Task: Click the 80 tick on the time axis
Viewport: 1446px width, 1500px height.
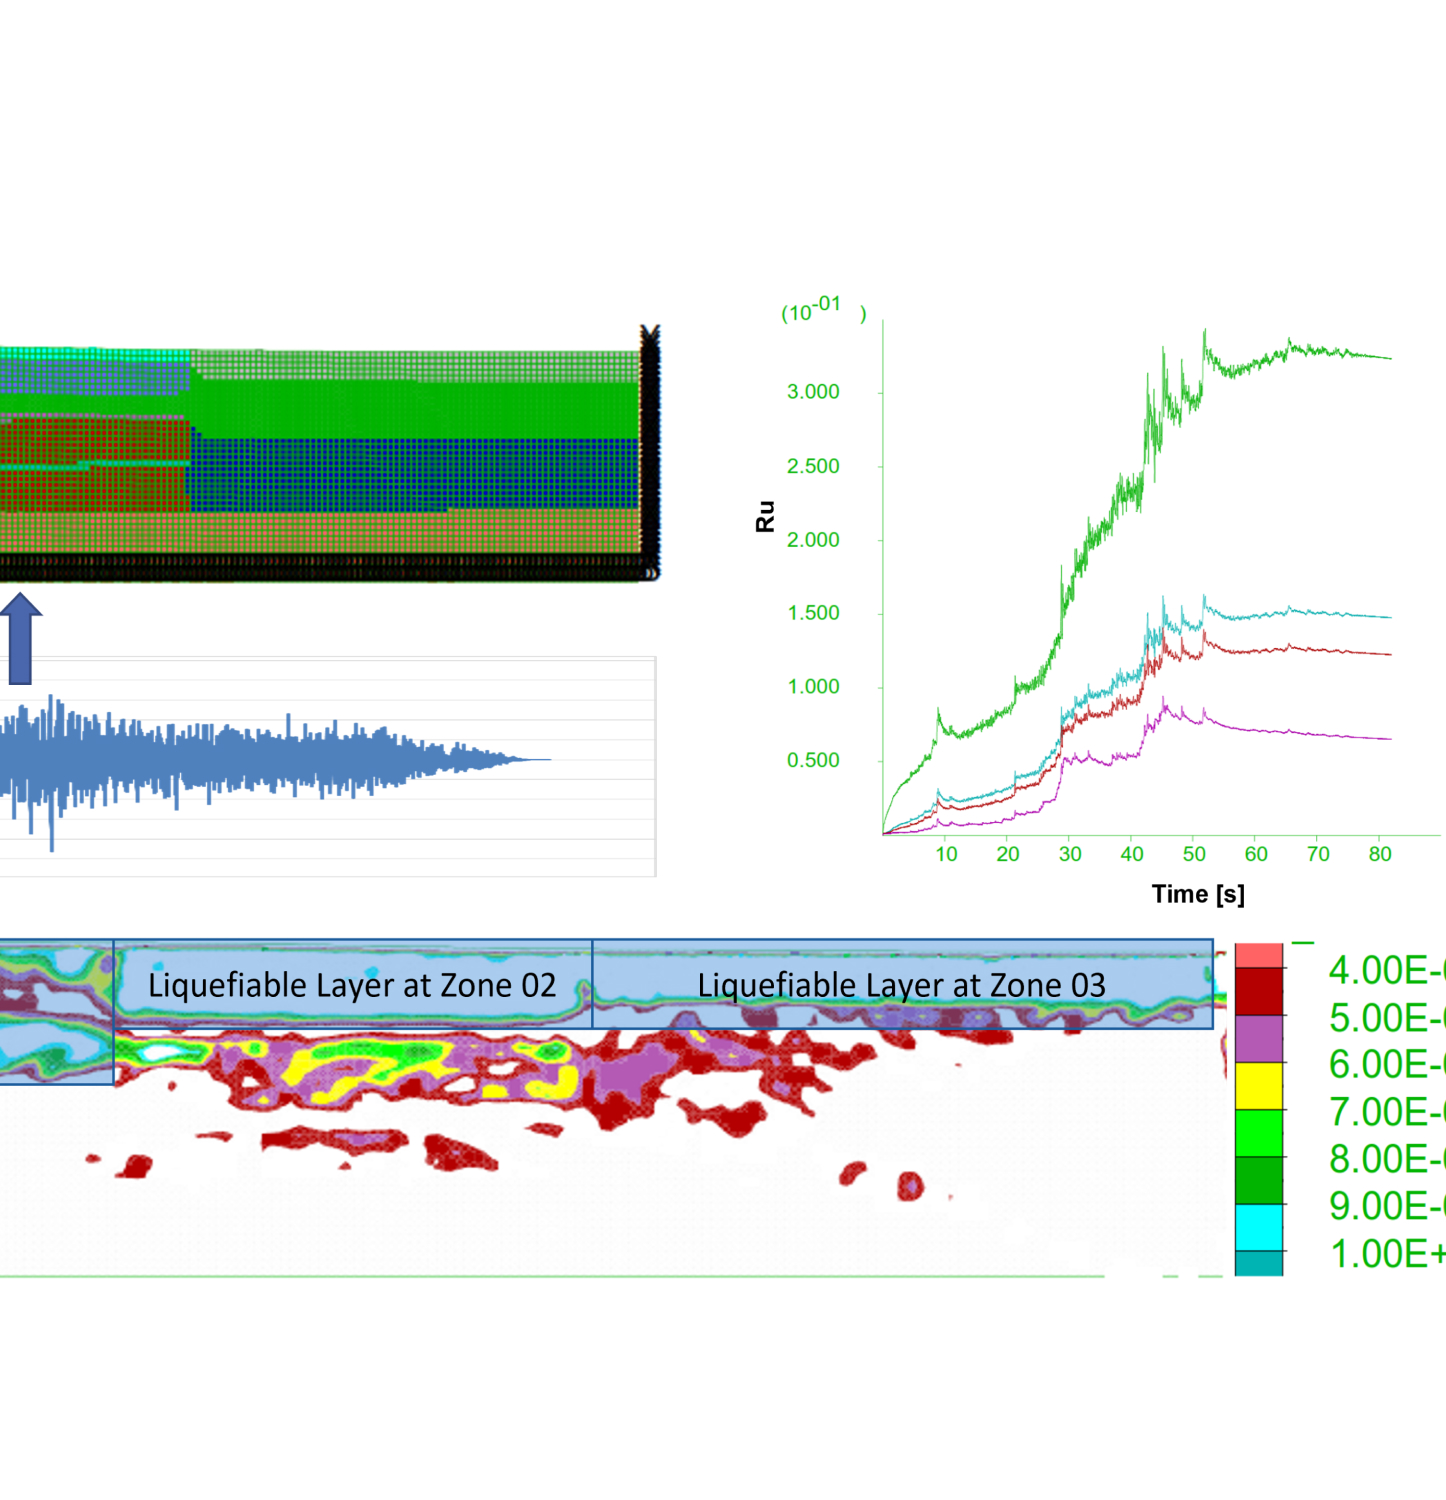Action: (1380, 854)
